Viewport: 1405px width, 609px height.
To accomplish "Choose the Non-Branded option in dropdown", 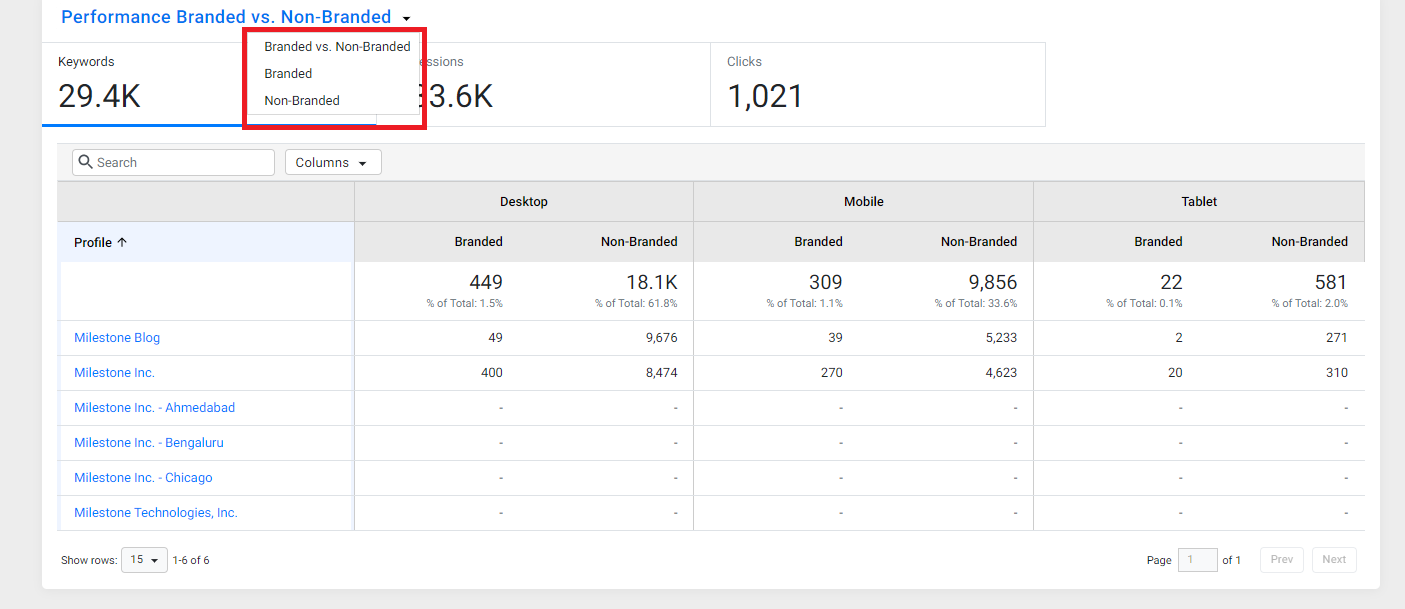I will pyautogui.click(x=302, y=101).
